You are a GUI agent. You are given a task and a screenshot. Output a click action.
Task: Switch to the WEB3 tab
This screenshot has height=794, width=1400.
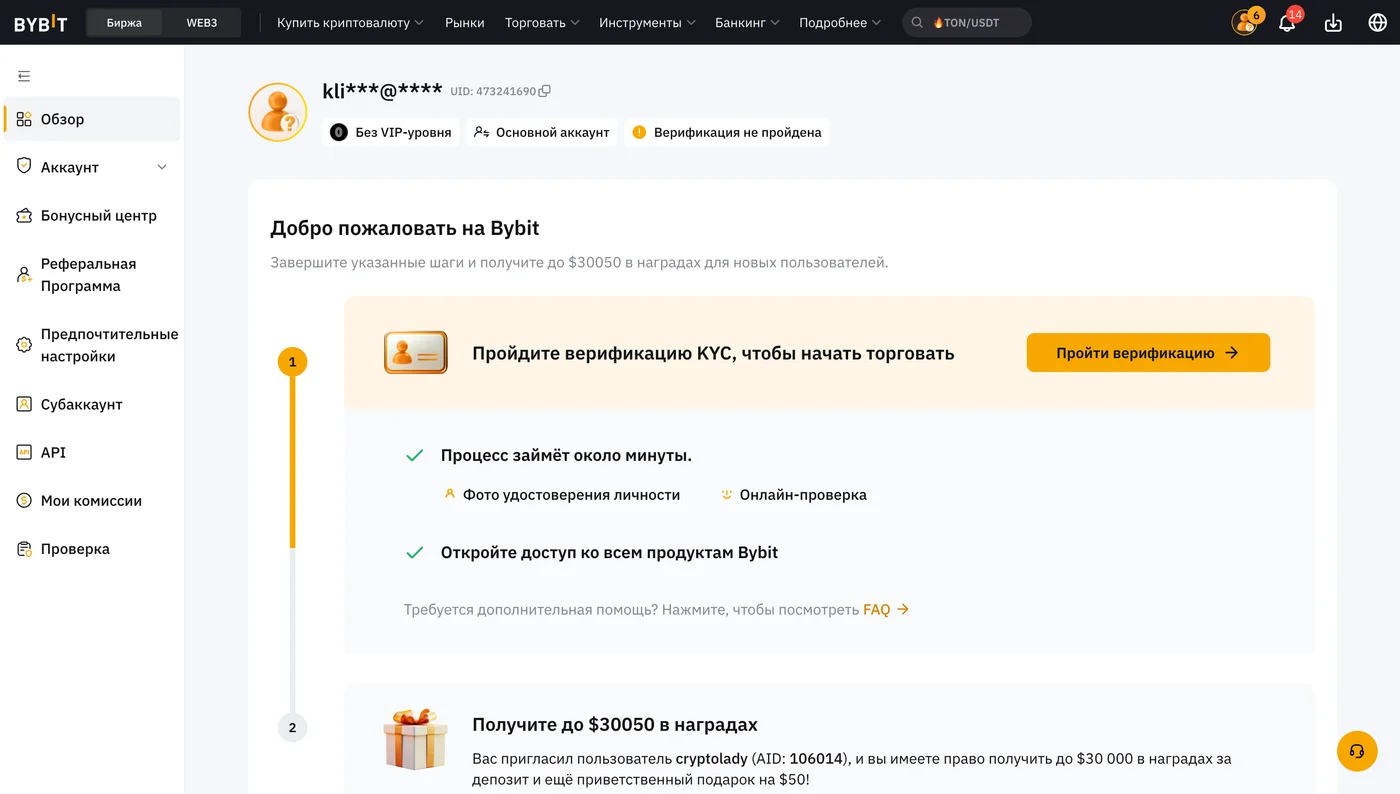[202, 23]
